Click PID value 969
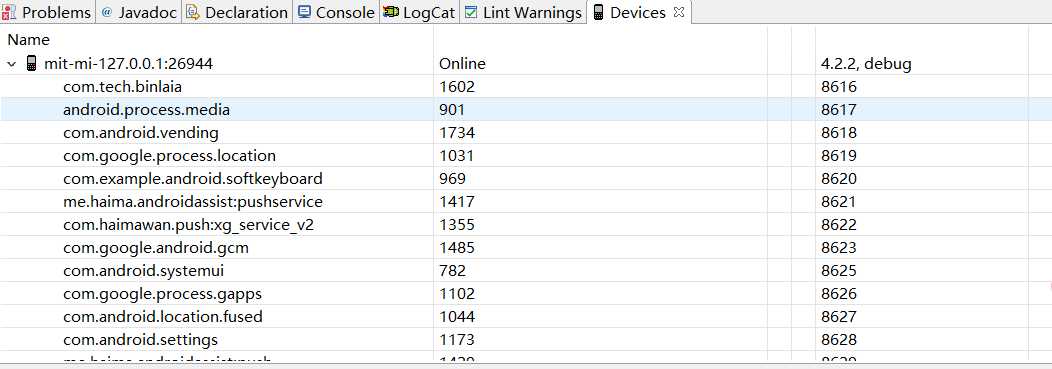The image size is (1052, 369). pos(452,178)
